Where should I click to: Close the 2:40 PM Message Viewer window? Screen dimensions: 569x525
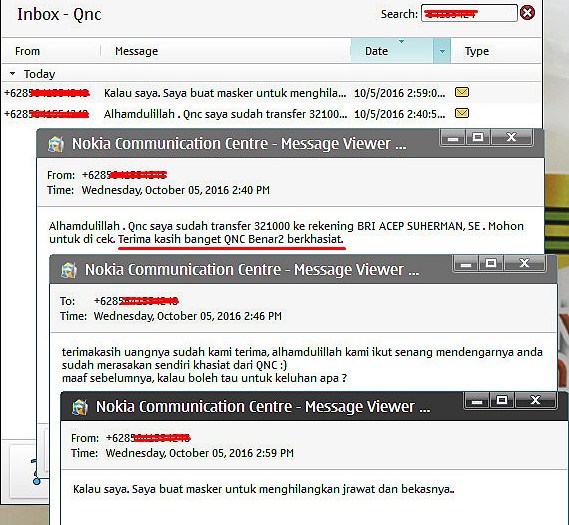[511, 138]
